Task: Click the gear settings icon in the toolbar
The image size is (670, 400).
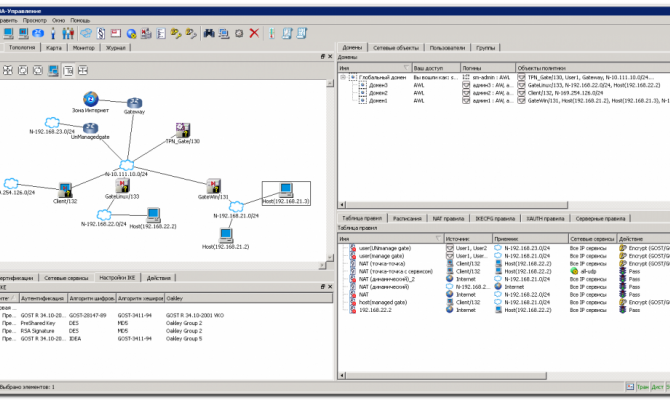Action: click(x=239, y=33)
